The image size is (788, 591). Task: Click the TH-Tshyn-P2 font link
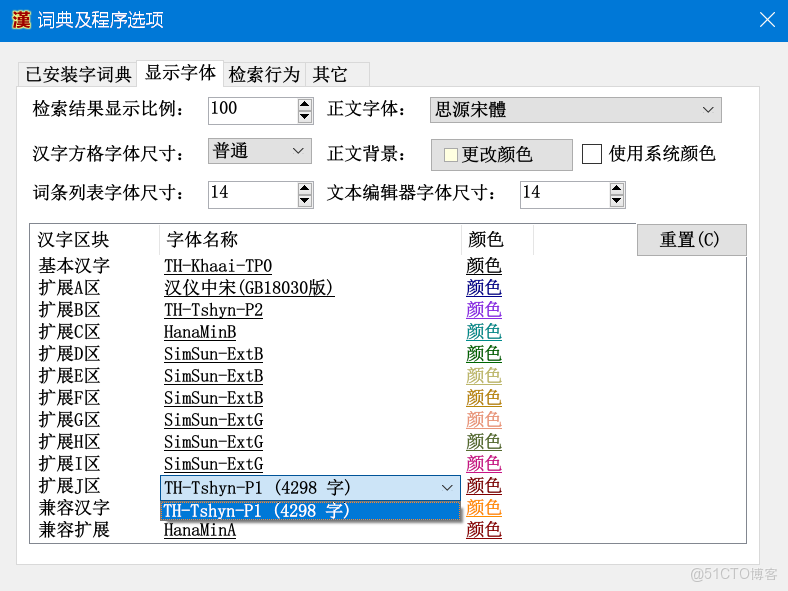(213, 310)
